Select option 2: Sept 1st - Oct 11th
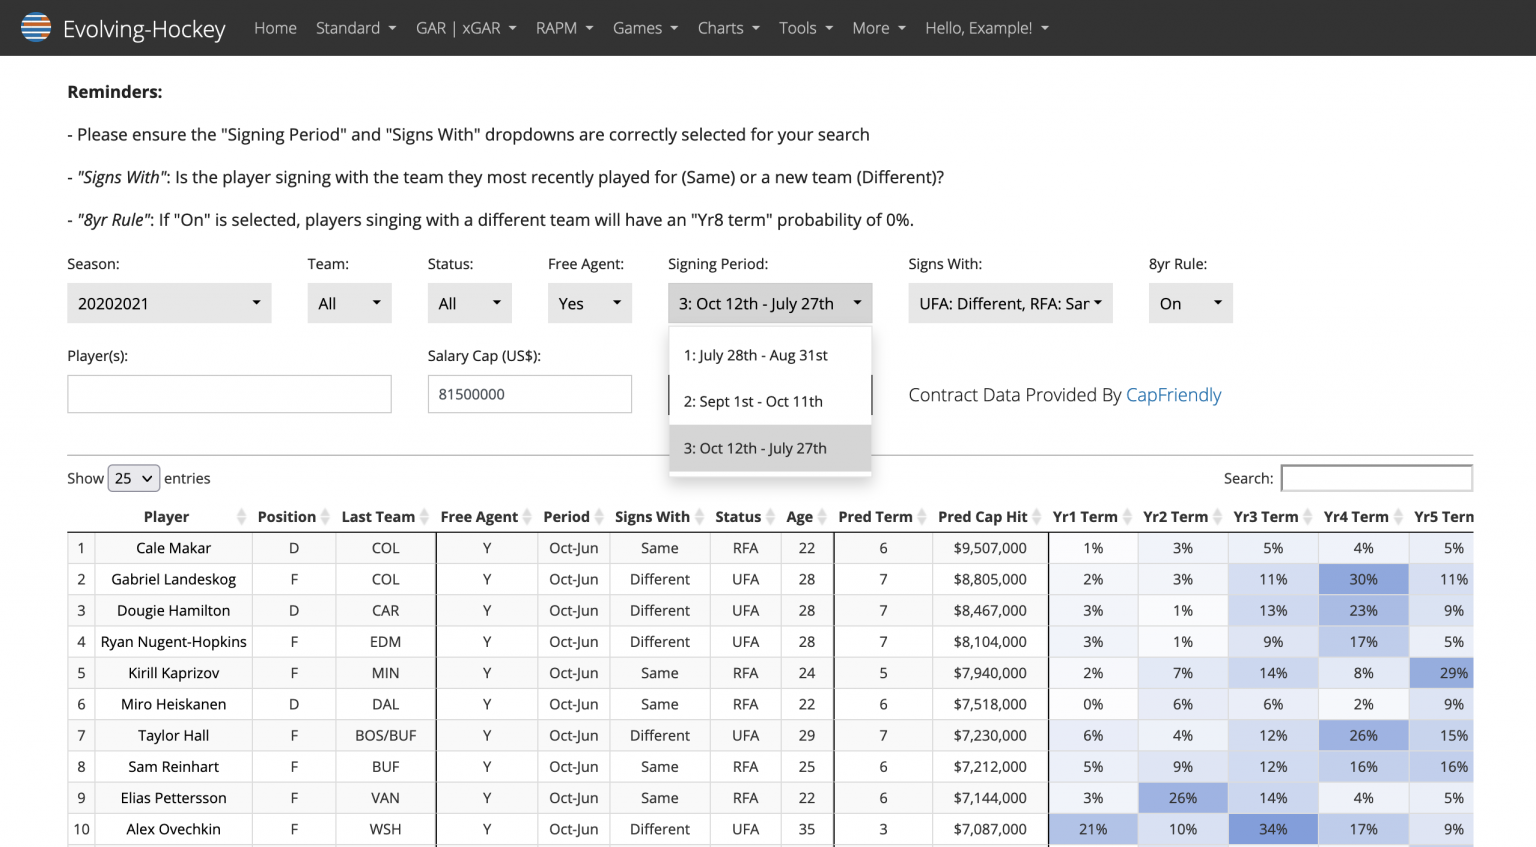The height and width of the screenshot is (847, 1536). pos(753,401)
